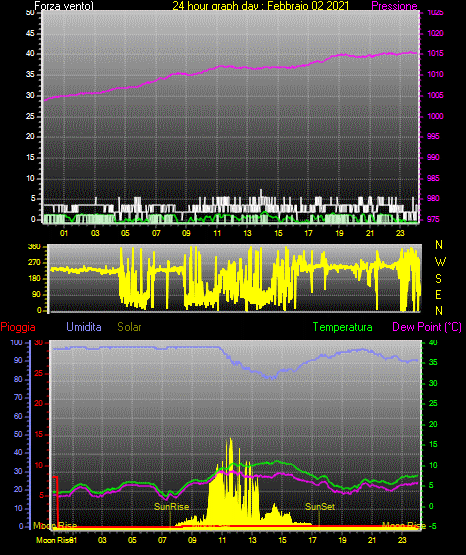The image size is (466, 555).
Task: Select the 24 hour graph day title
Action: coord(261,6)
